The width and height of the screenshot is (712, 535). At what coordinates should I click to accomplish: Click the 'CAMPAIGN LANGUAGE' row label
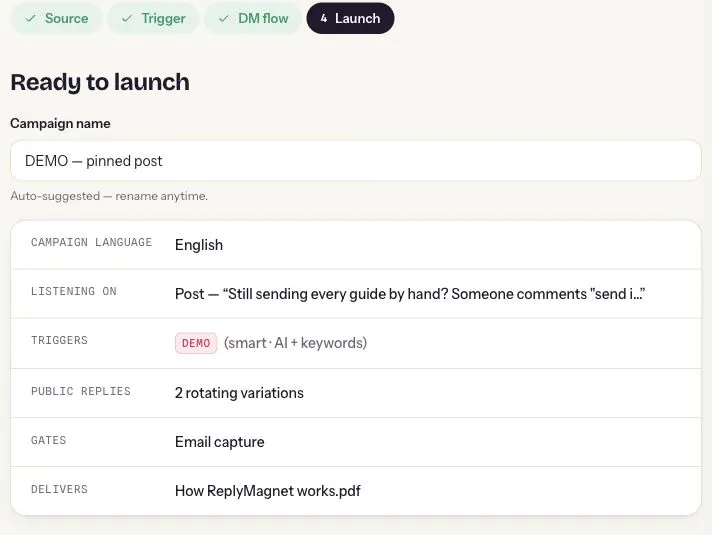click(x=91, y=243)
